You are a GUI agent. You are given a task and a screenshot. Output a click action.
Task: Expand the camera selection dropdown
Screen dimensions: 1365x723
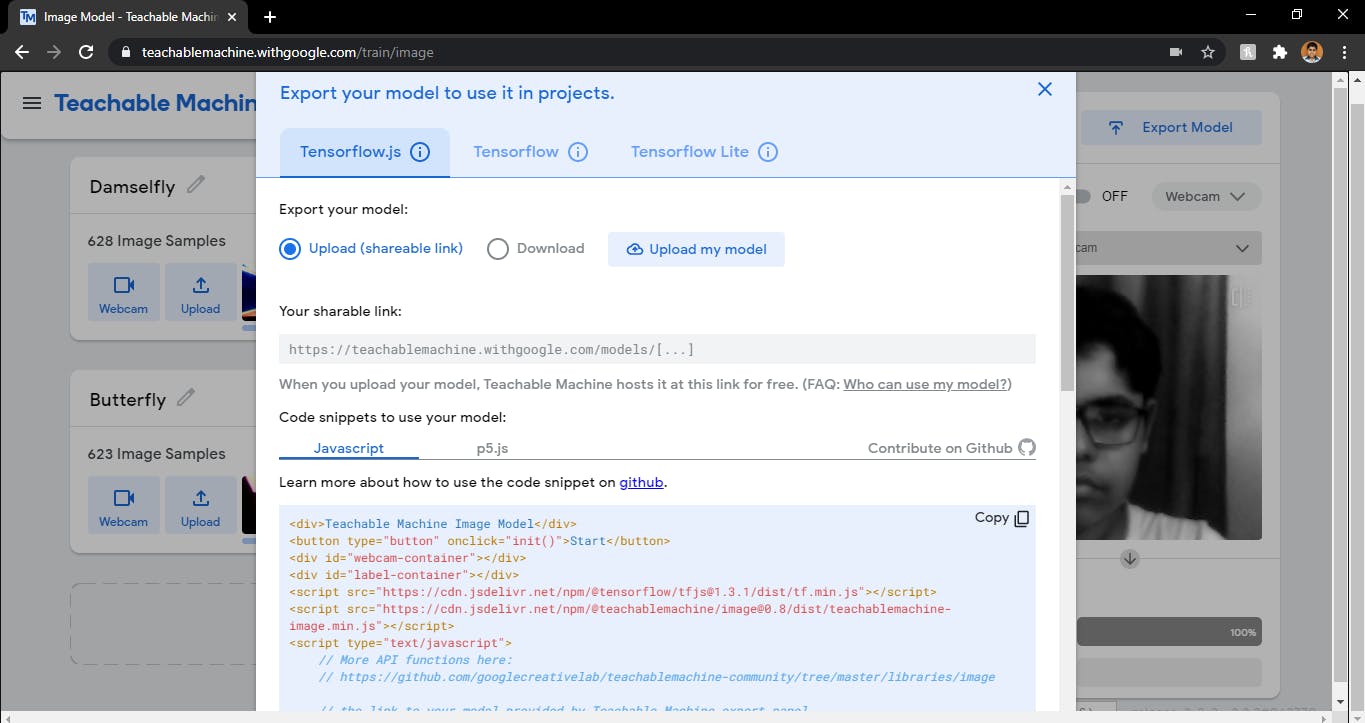coord(1168,248)
